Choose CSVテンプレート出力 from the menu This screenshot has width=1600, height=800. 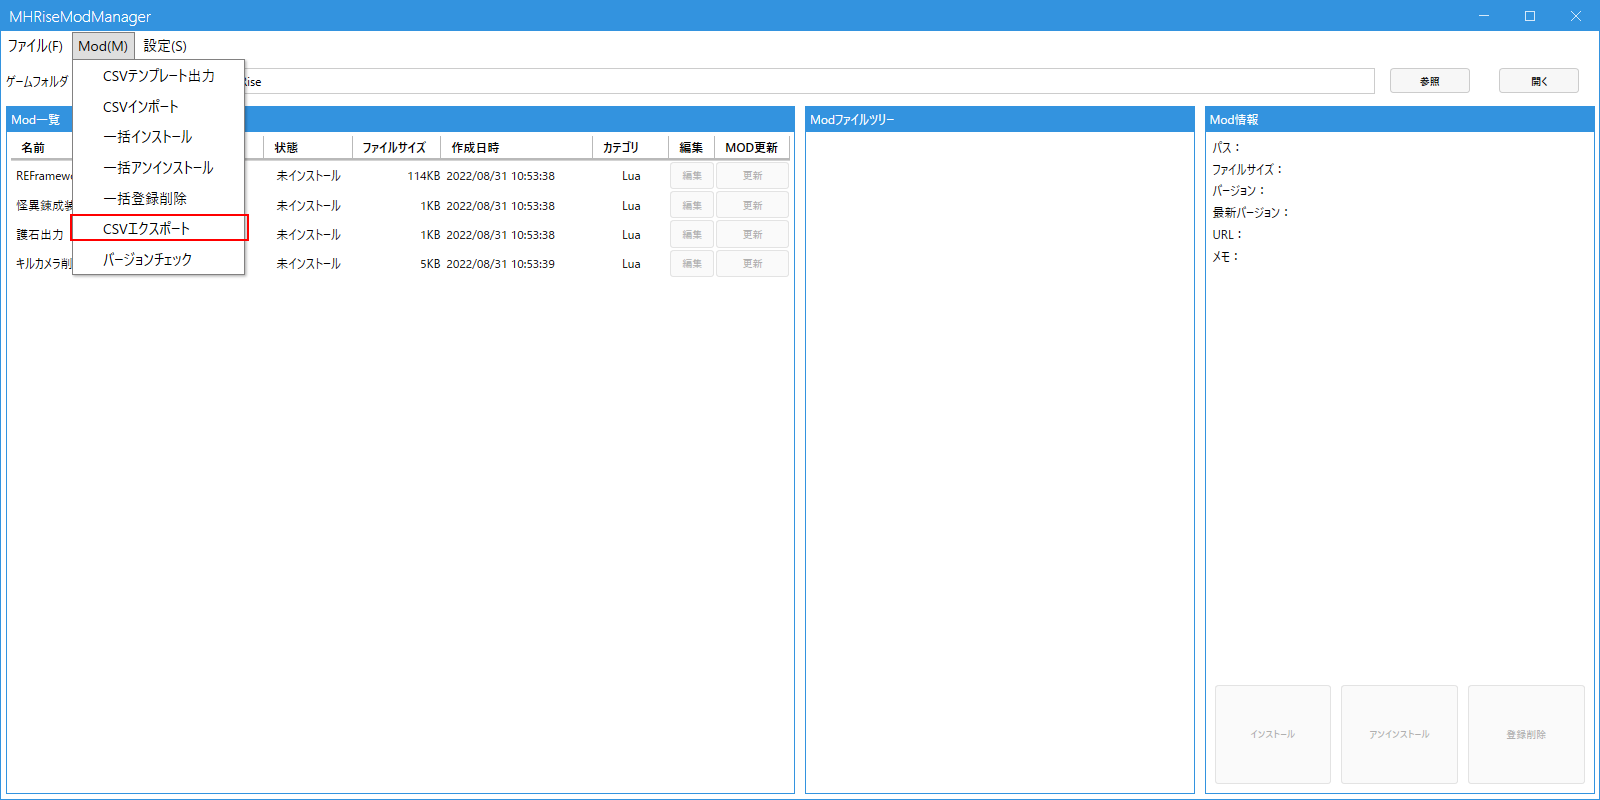coord(159,76)
